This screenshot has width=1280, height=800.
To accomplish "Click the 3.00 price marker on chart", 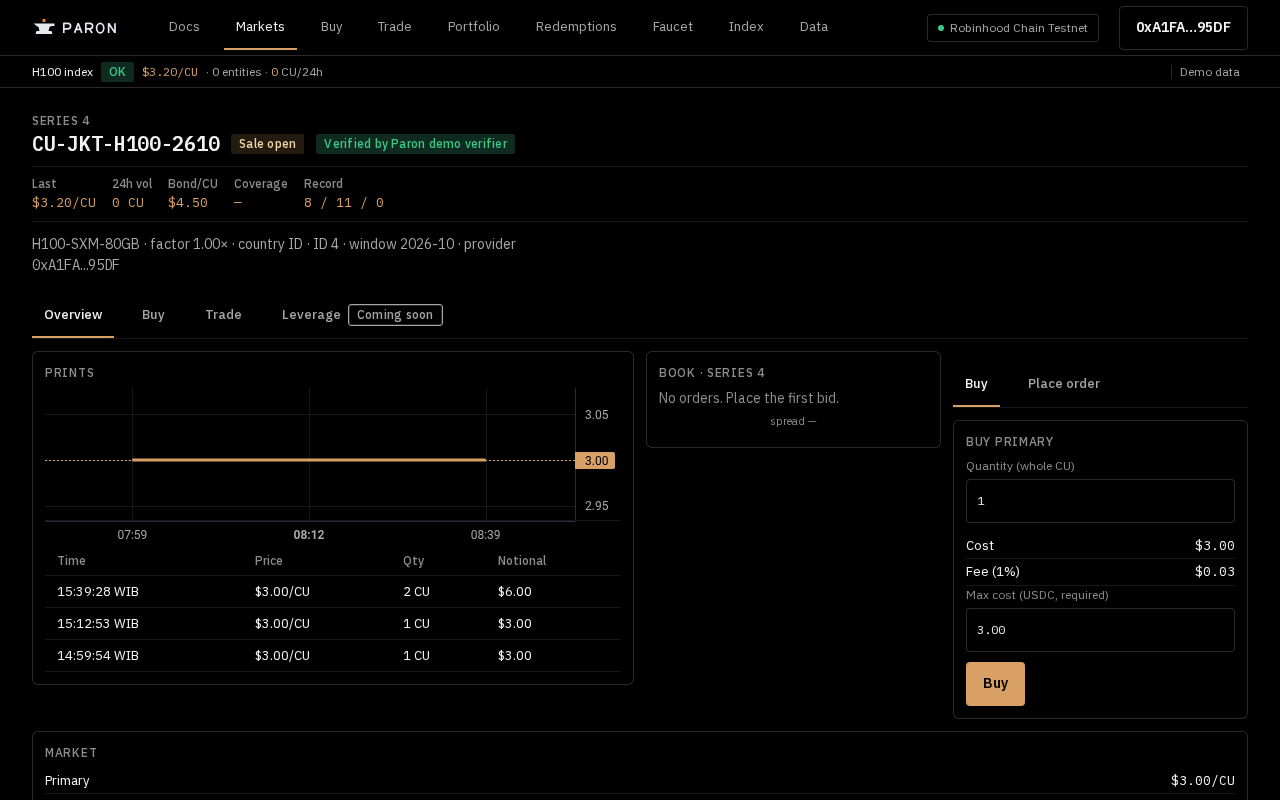I will [595, 461].
